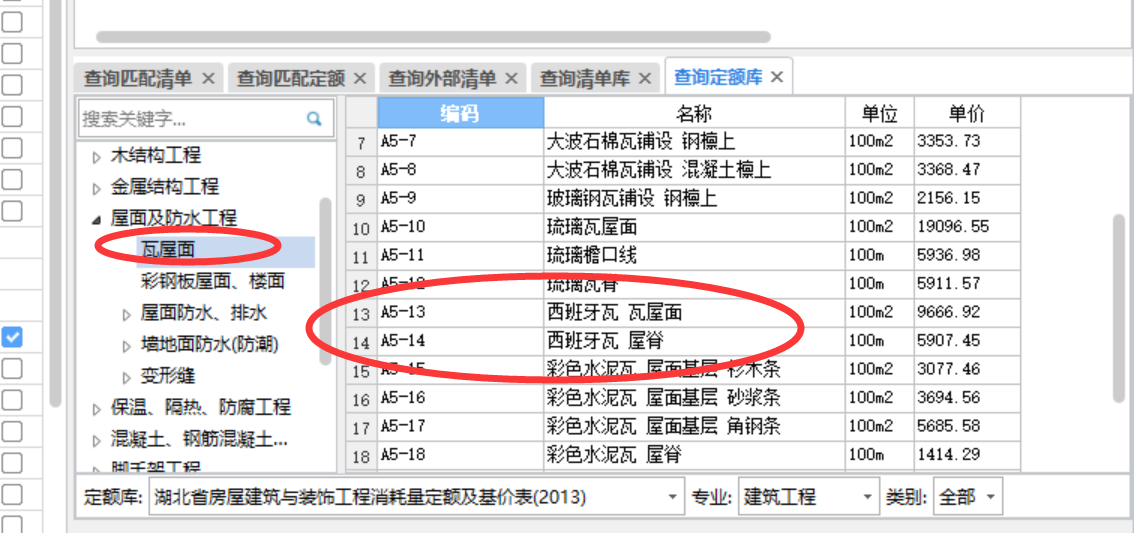Collapse the 屋面及防水工程 tree node
The width and height of the screenshot is (1134, 533).
point(97,219)
